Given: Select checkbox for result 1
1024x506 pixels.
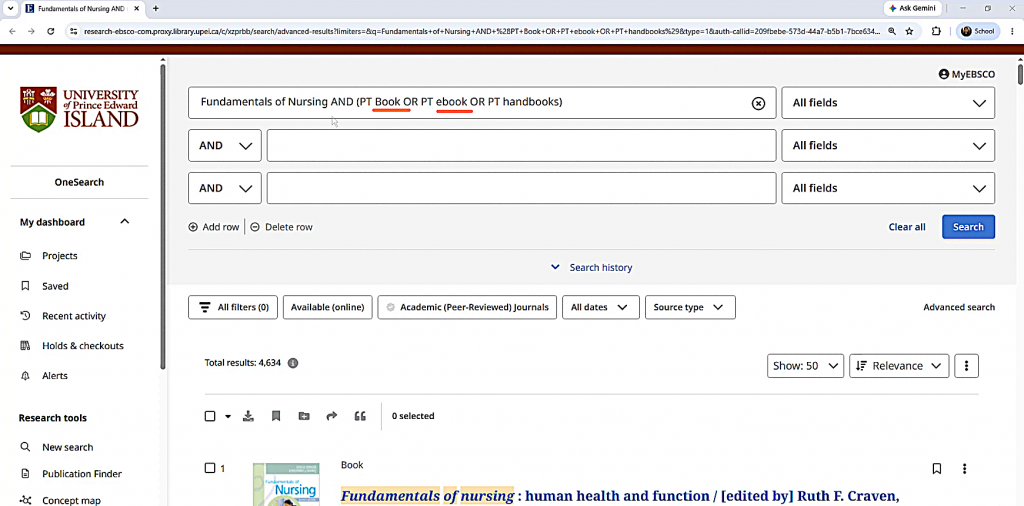Looking at the screenshot, I should (210, 467).
